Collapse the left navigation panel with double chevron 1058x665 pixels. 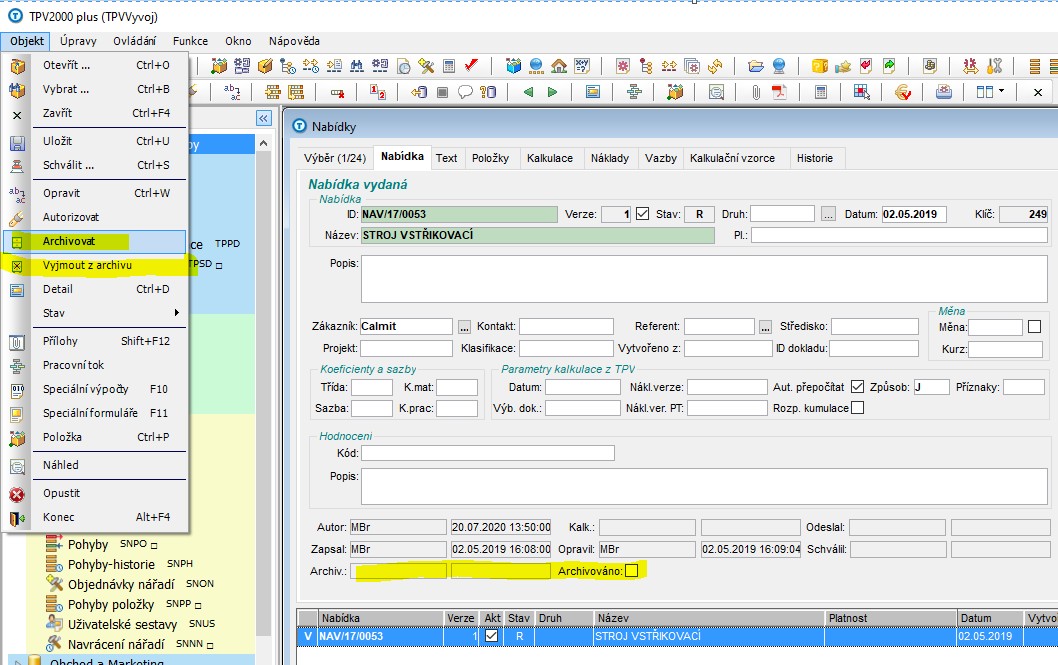click(x=264, y=119)
